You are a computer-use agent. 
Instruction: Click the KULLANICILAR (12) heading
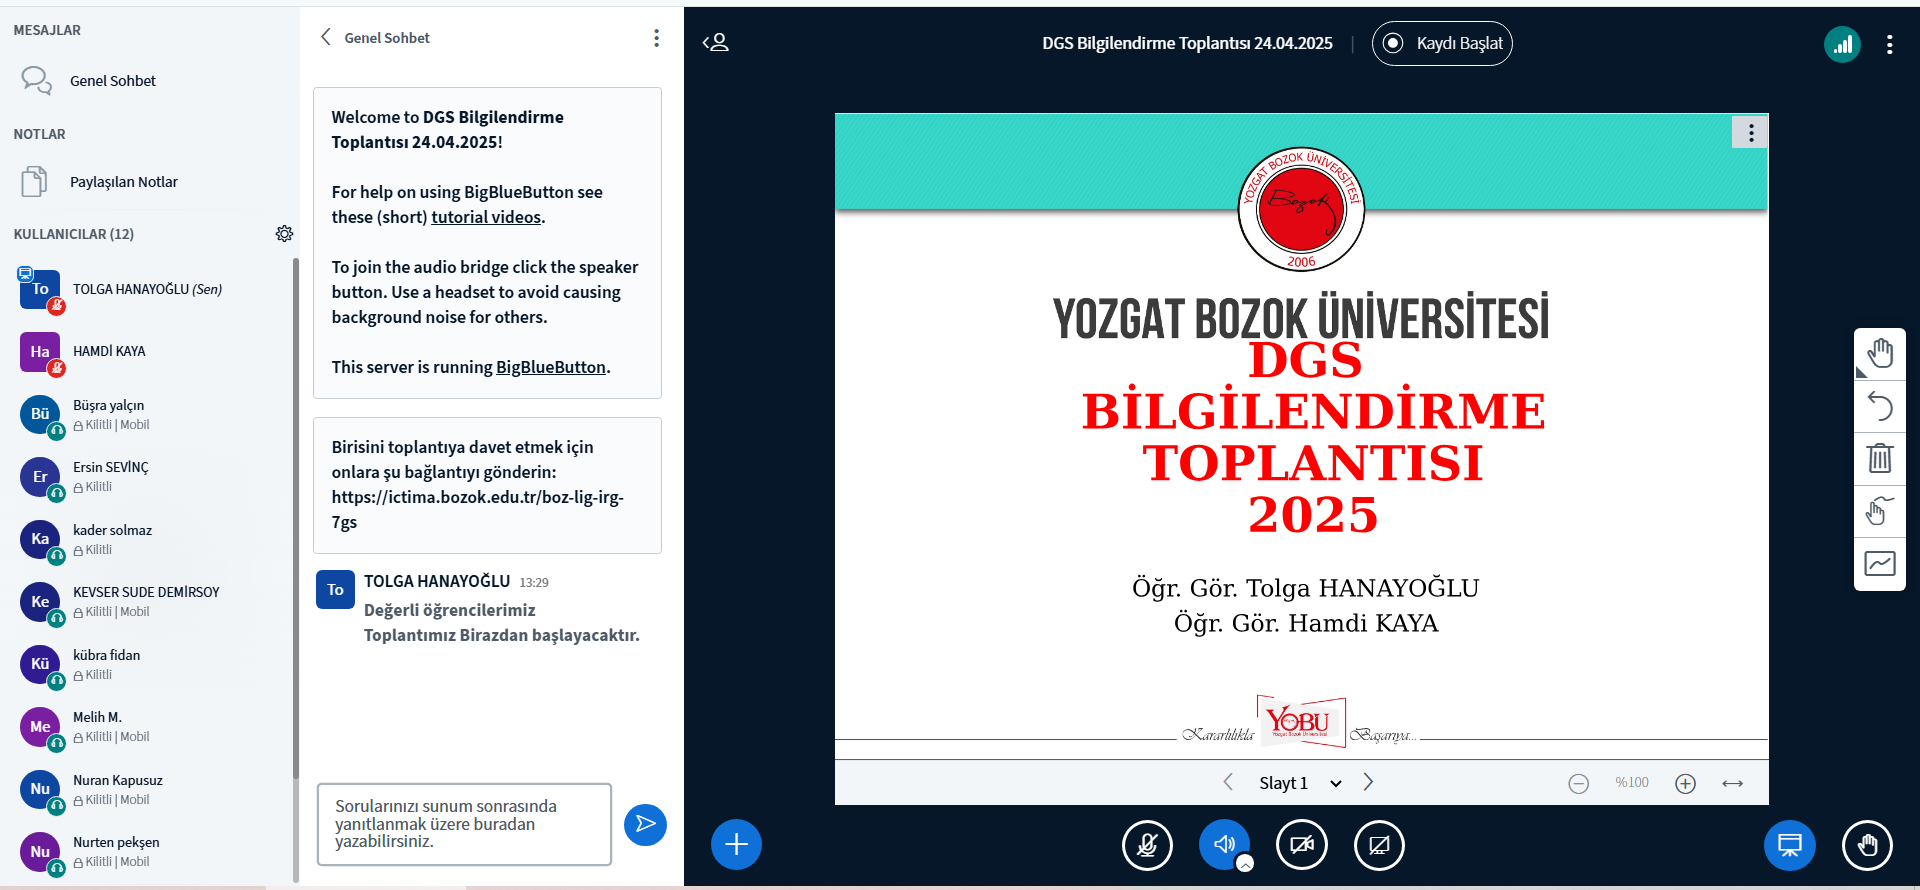74,234
